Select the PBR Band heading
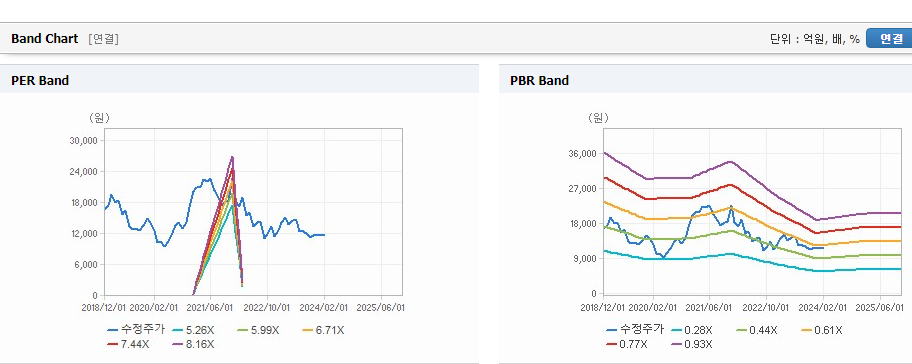Screen dimensions: 912x364 [539, 81]
